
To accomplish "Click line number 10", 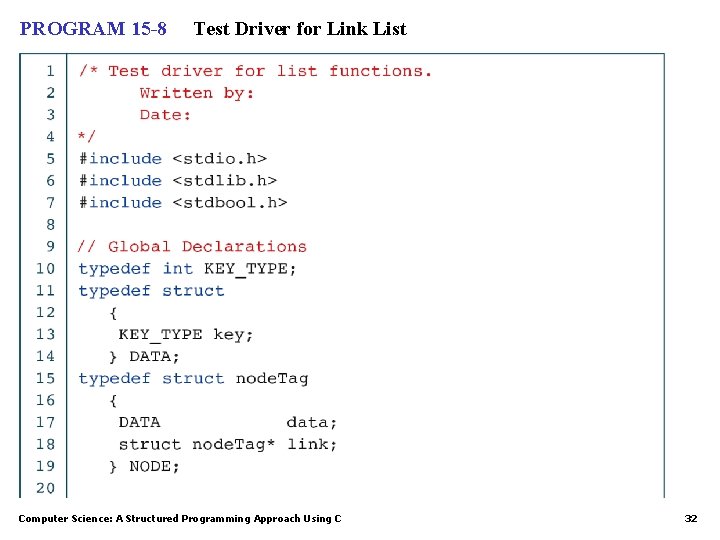I will (x=45, y=269).
